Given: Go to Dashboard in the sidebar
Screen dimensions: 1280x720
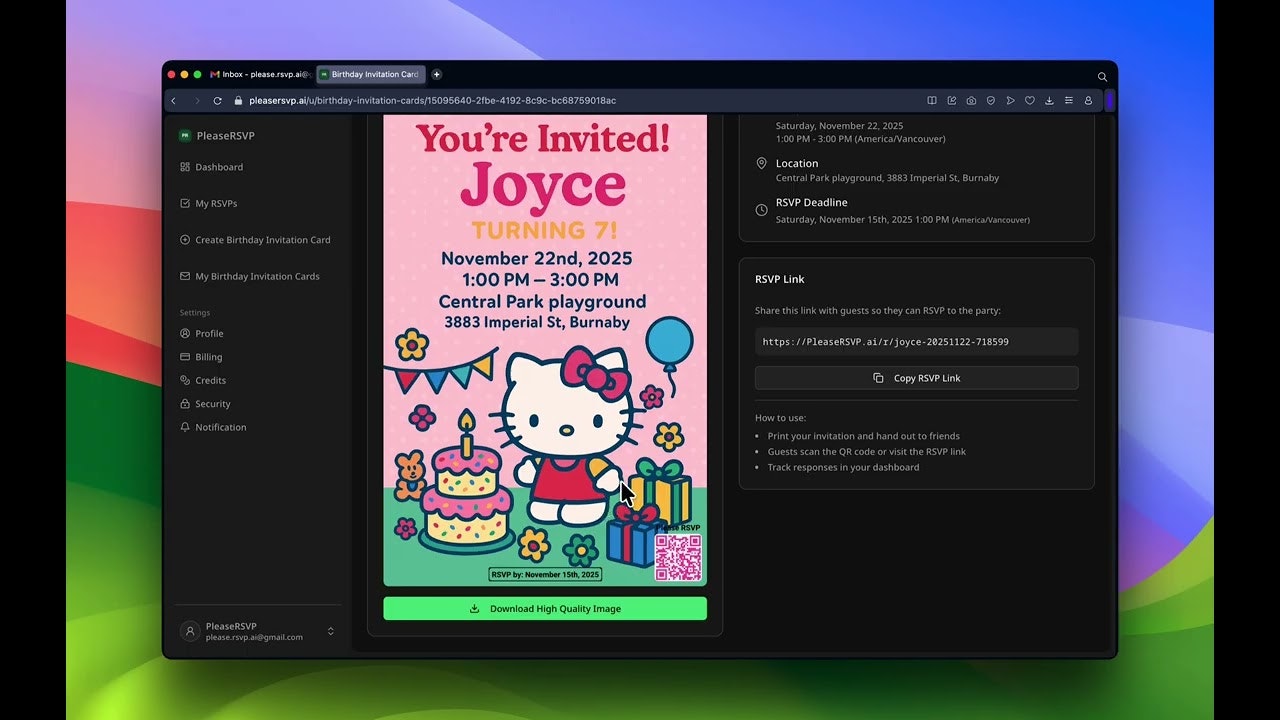Looking at the screenshot, I should coord(218,167).
